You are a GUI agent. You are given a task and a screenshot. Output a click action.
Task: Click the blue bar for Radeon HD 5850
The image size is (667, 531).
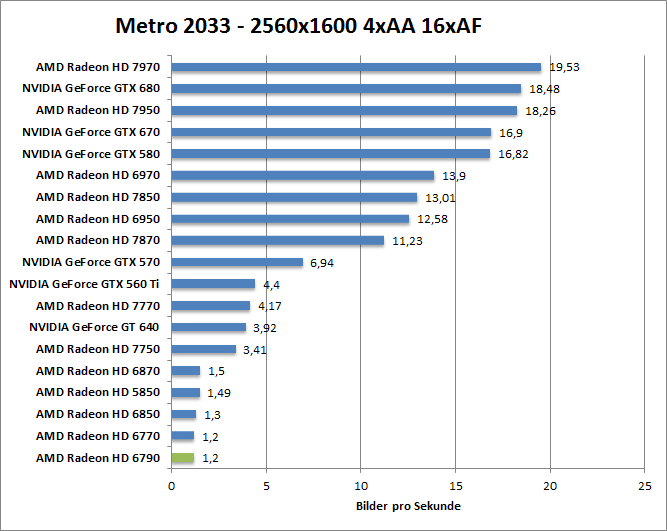pos(186,392)
